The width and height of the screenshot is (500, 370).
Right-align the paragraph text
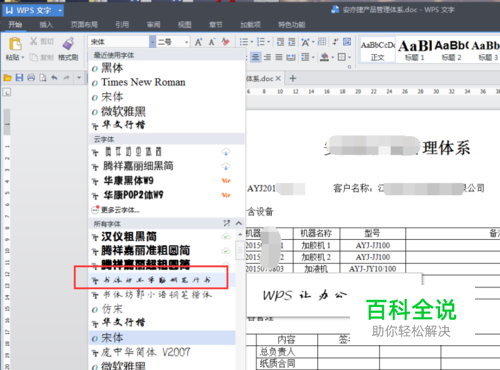tap(267, 57)
